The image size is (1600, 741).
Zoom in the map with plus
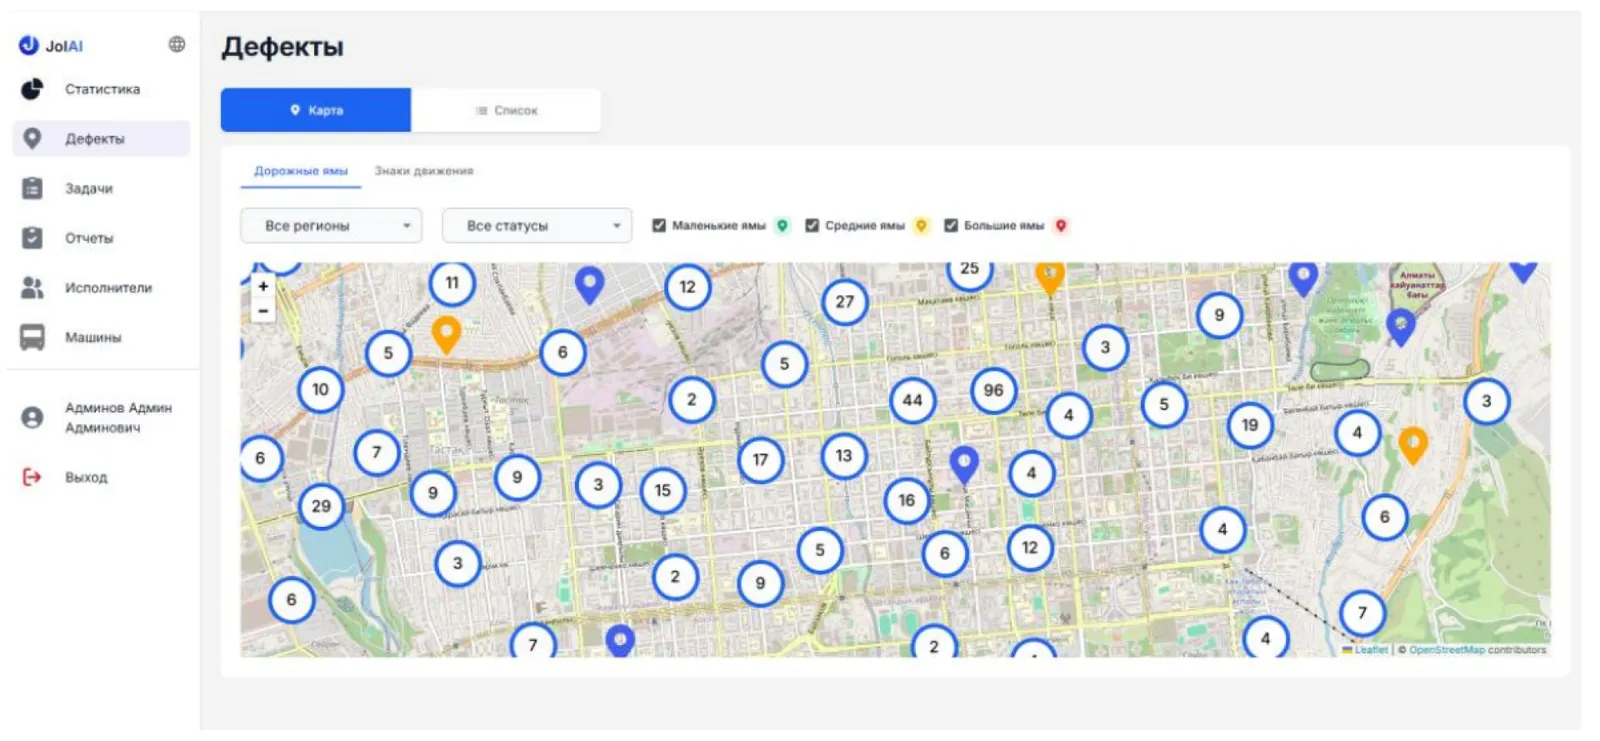(x=263, y=286)
